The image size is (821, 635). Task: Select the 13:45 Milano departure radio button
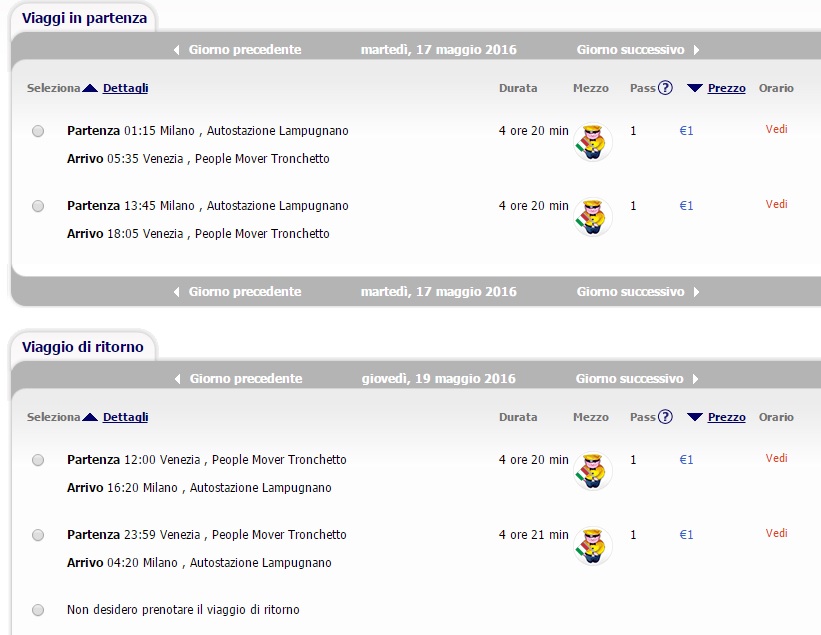click(38, 206)
